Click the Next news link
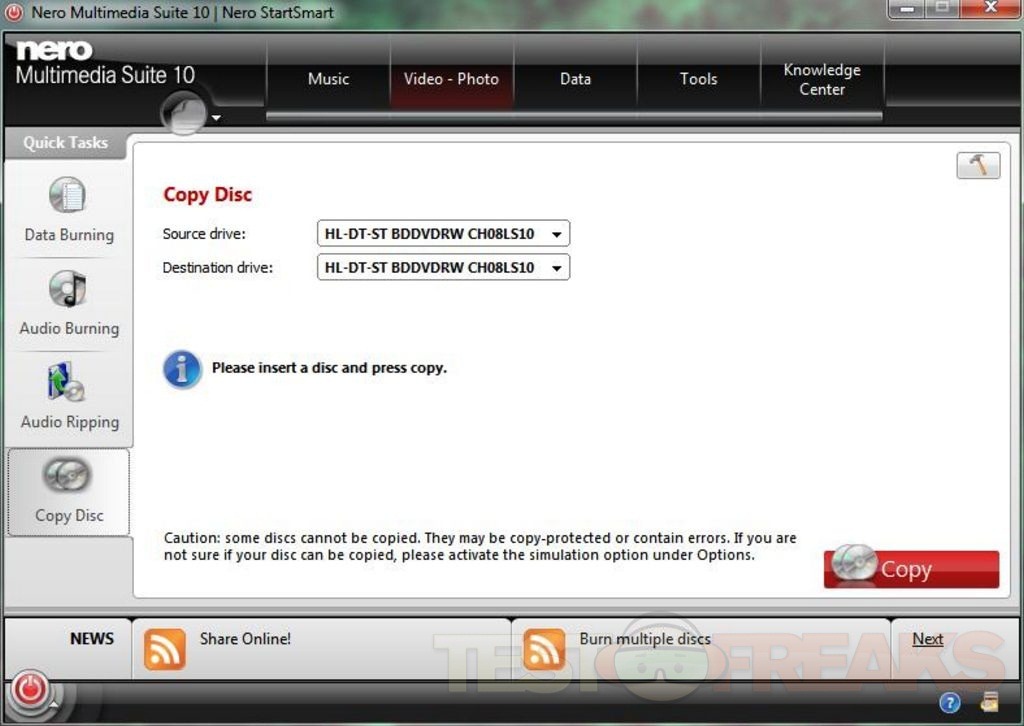1024x726 pixels. (x=927, y=639)
